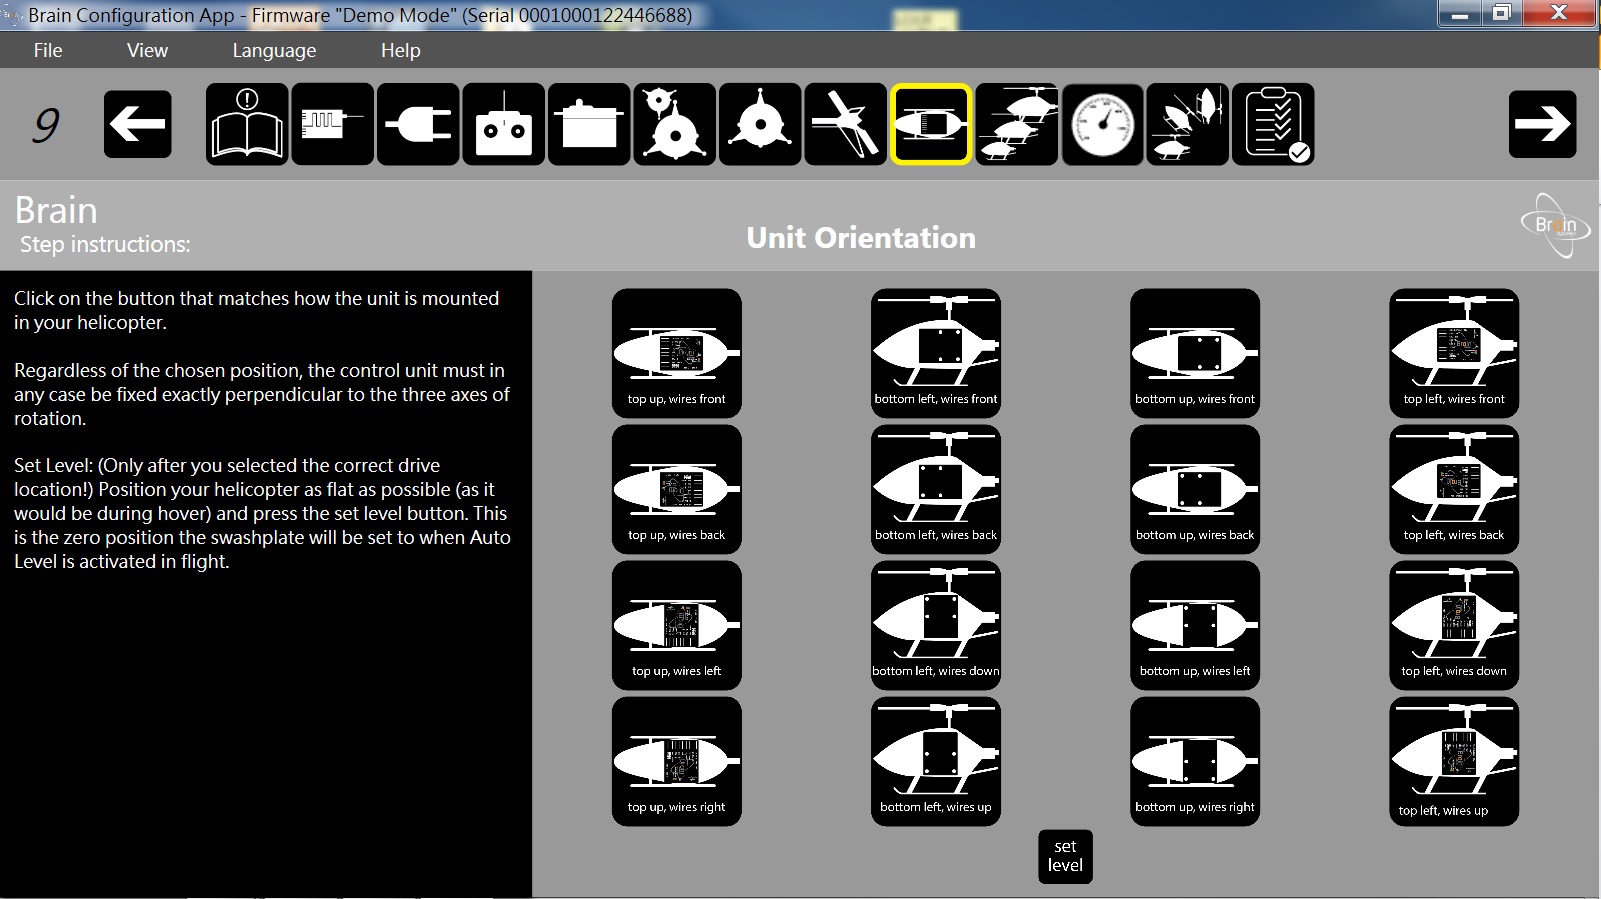This screenshot has height=899, width=1601.
Task: Minimize the Brain Configuration App window
Action: click(1460, 14)
